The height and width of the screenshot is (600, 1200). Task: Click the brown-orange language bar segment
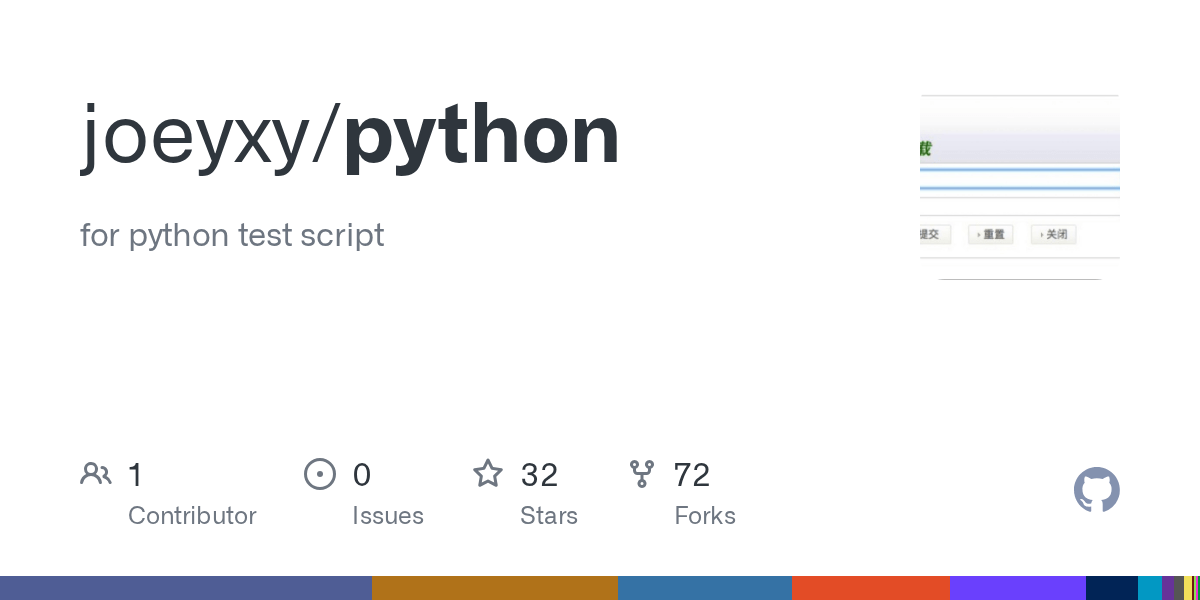(495, 588)
